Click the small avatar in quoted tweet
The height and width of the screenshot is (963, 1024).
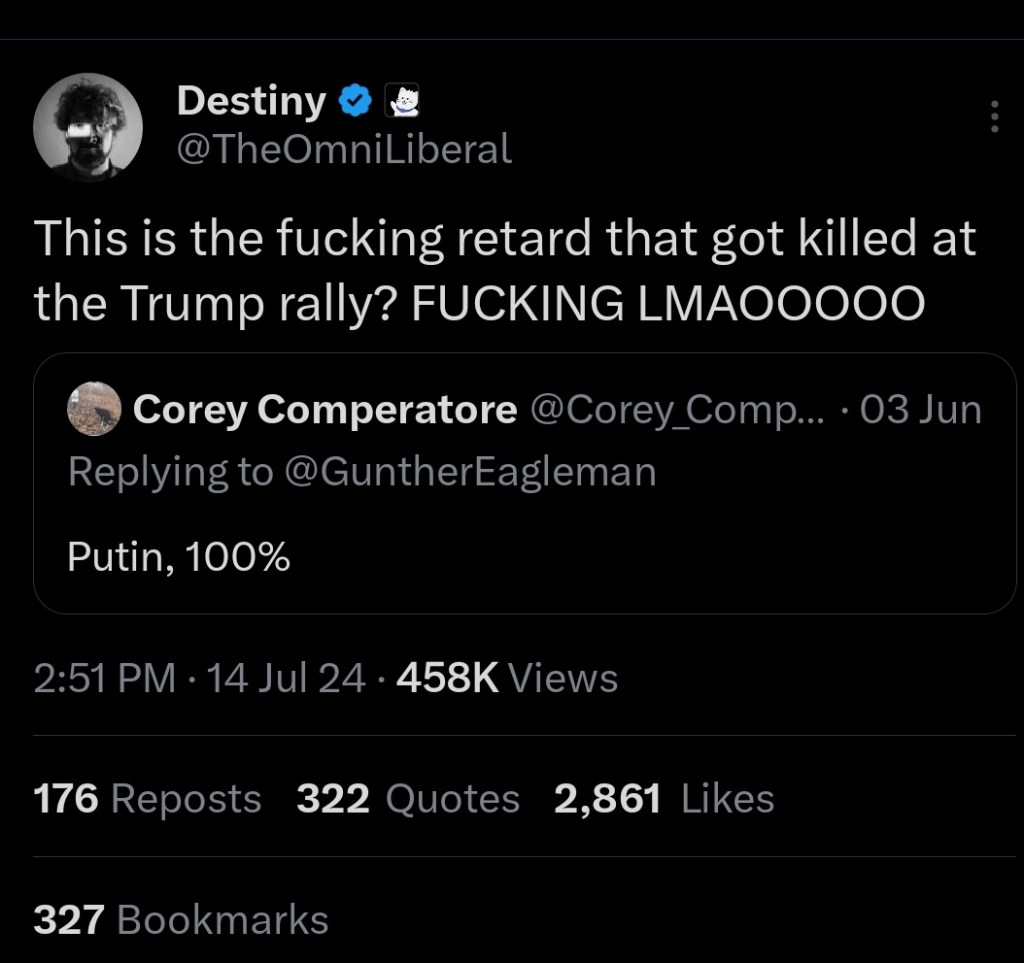click(x=94, y=409)
